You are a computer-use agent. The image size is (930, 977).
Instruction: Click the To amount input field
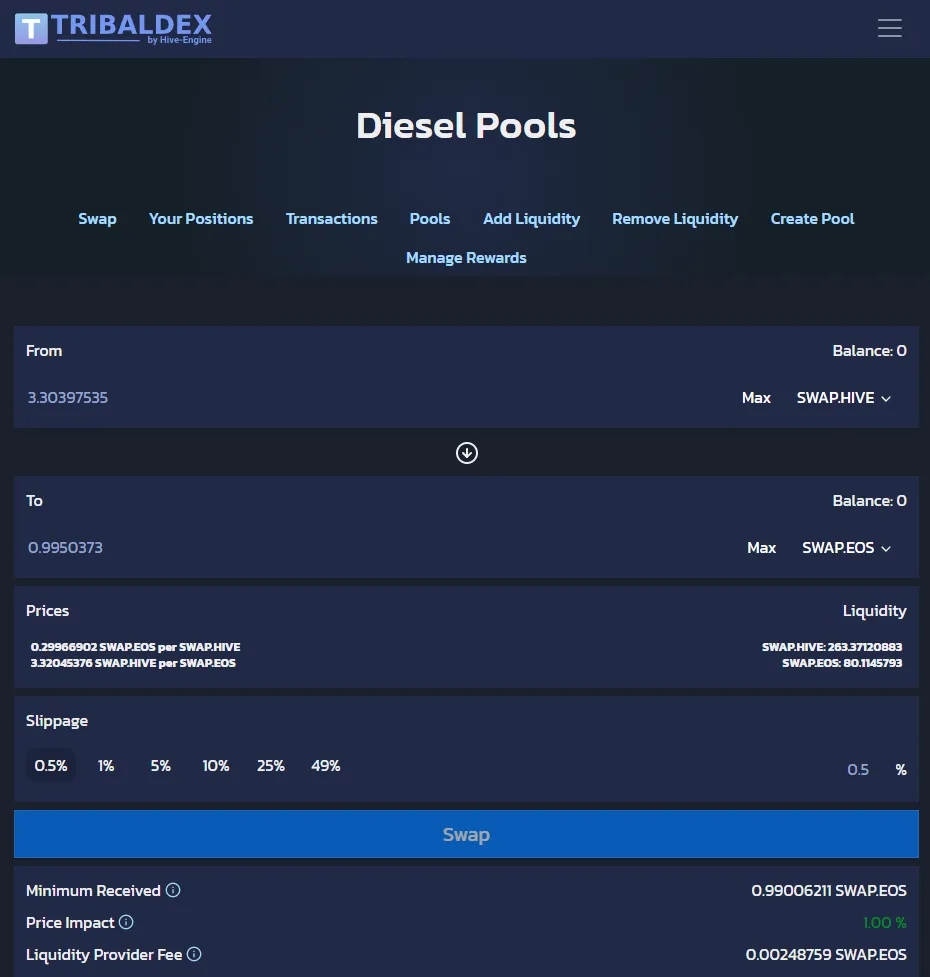374,548
